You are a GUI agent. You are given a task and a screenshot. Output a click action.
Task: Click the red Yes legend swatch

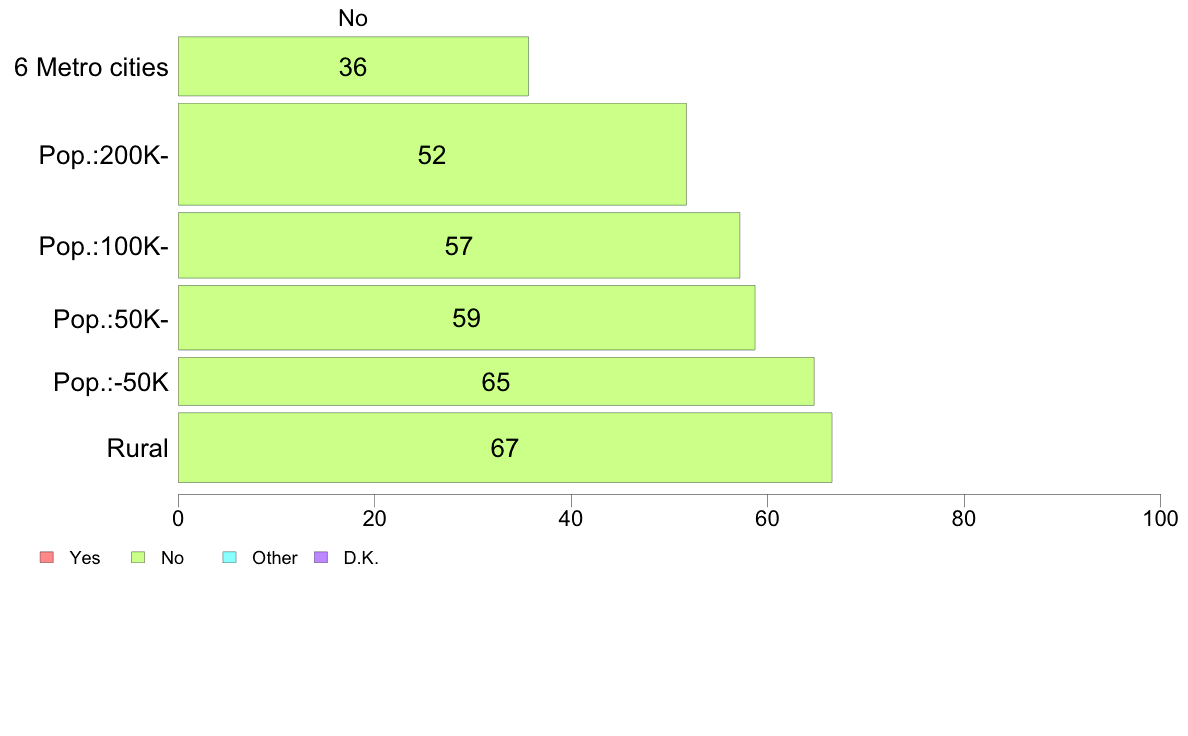[x=47, y=557]
